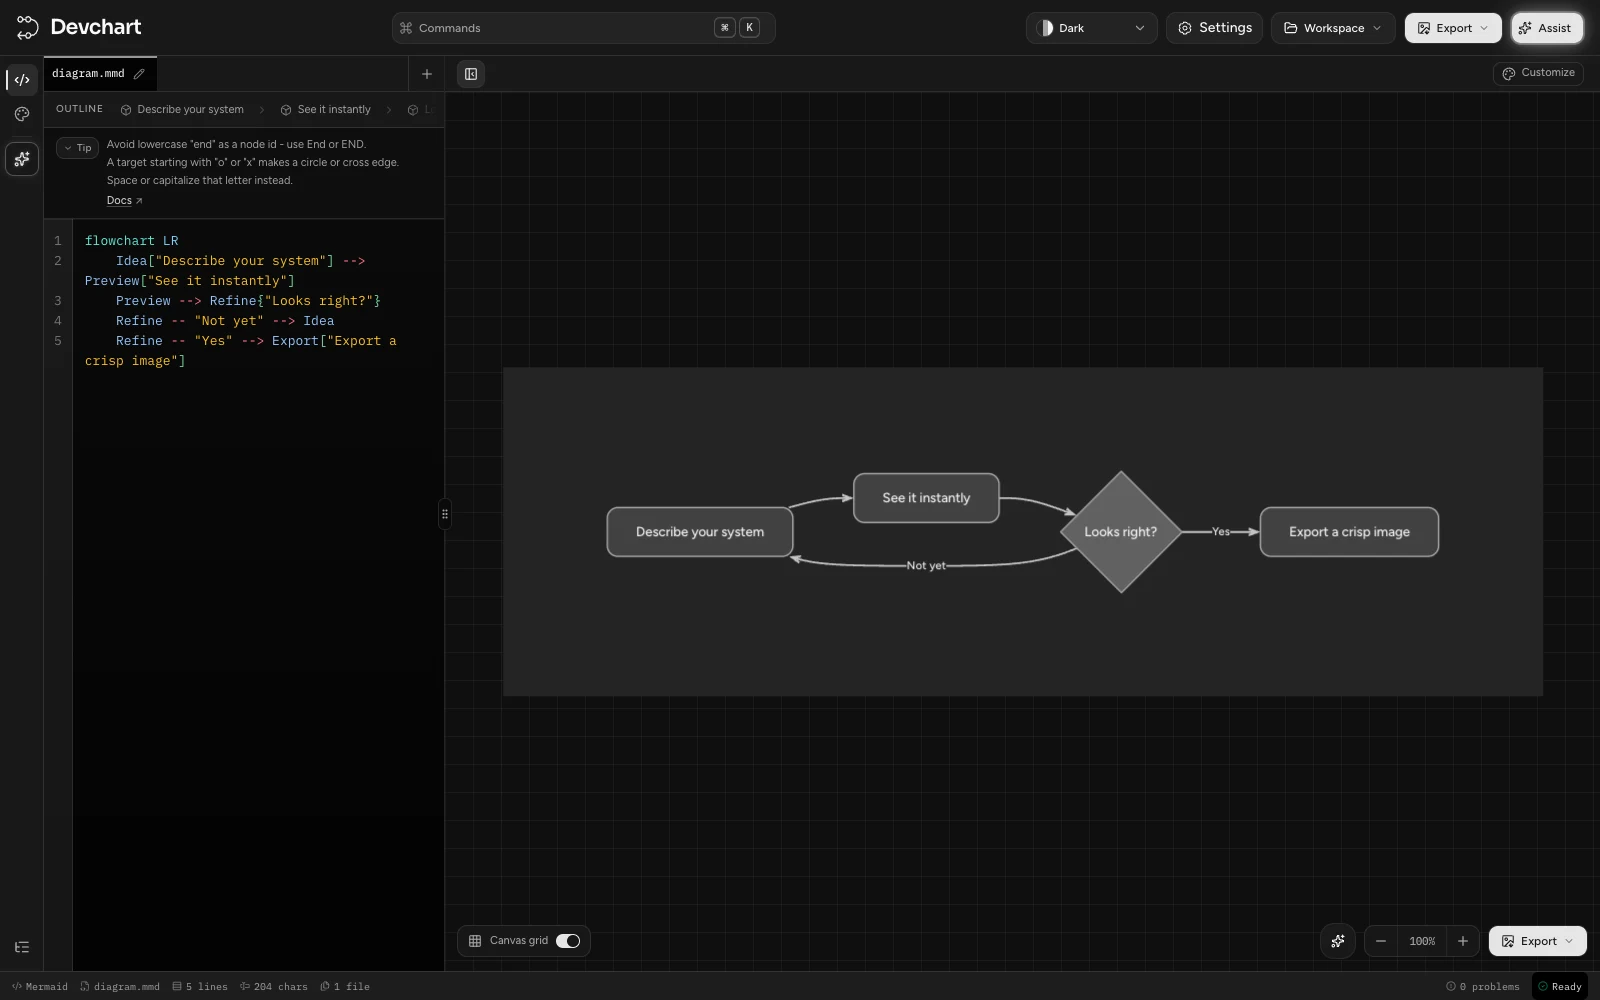Open the canvas Export dropdown at bottom
This screenshot has width=1600, height=1000.
click(x=1537, y=941)
